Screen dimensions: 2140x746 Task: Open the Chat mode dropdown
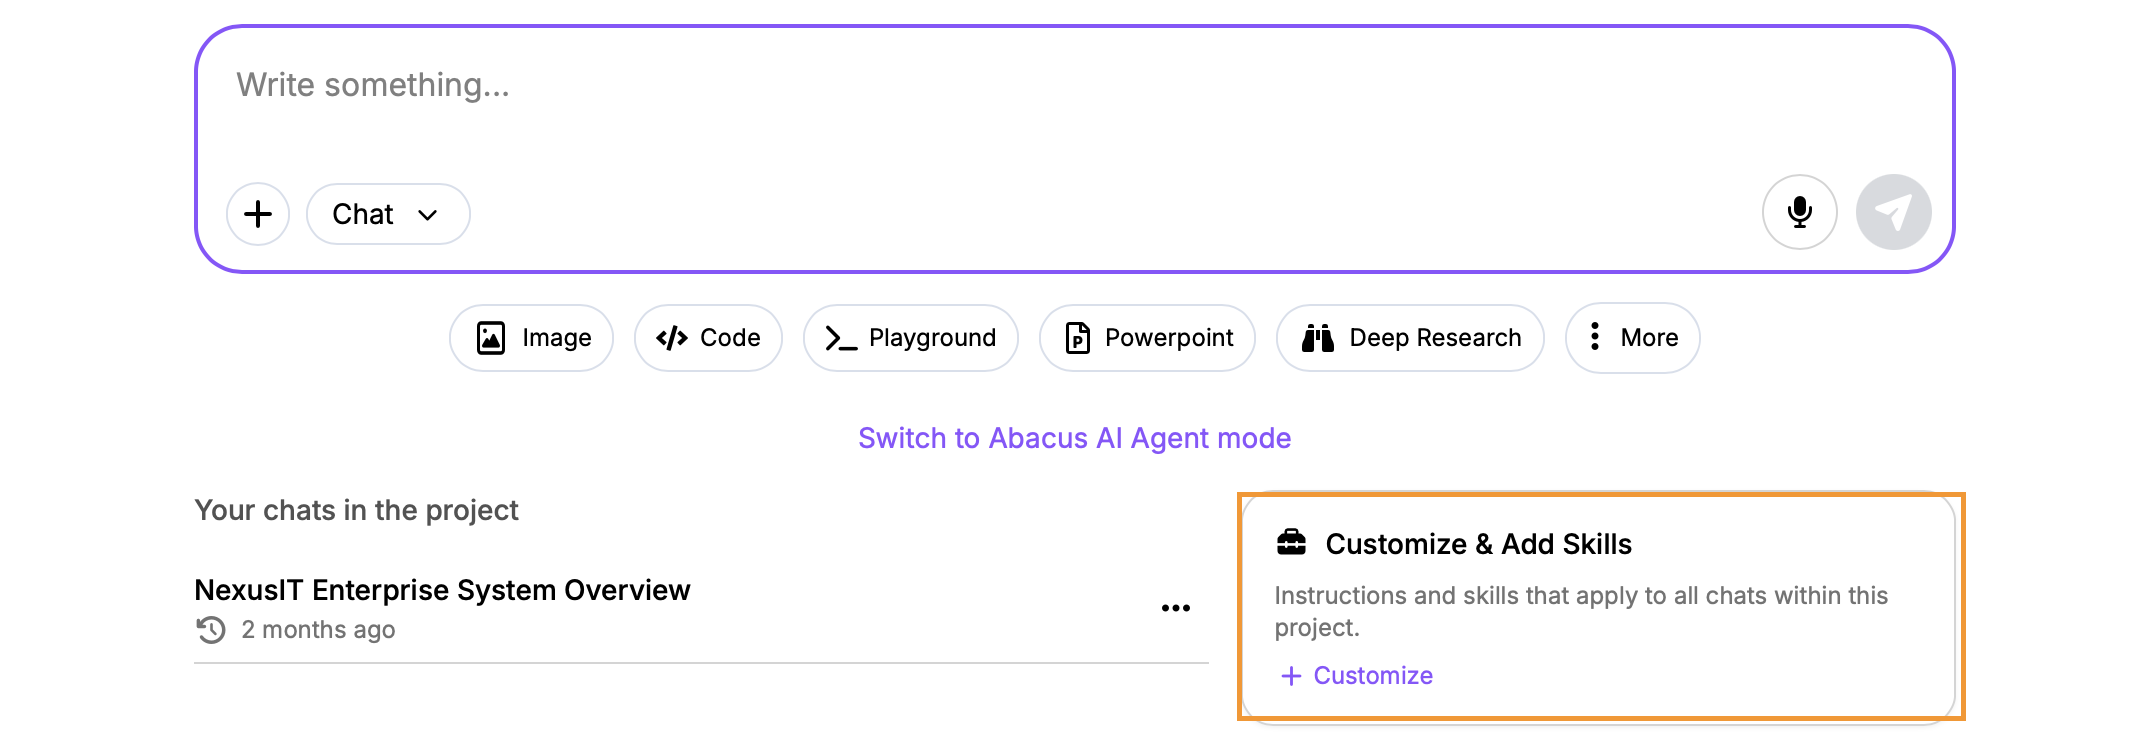coord(387,214)
